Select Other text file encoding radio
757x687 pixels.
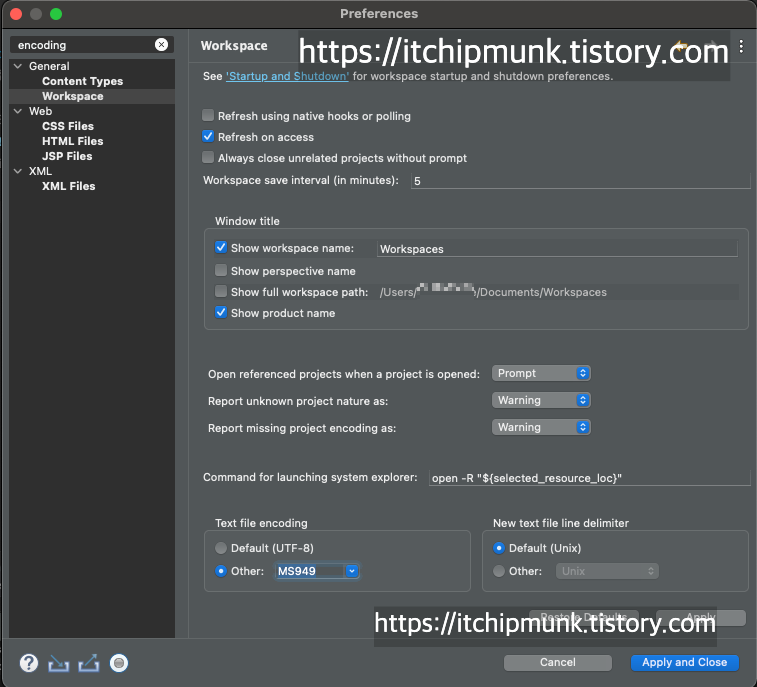tap(221, 571)
